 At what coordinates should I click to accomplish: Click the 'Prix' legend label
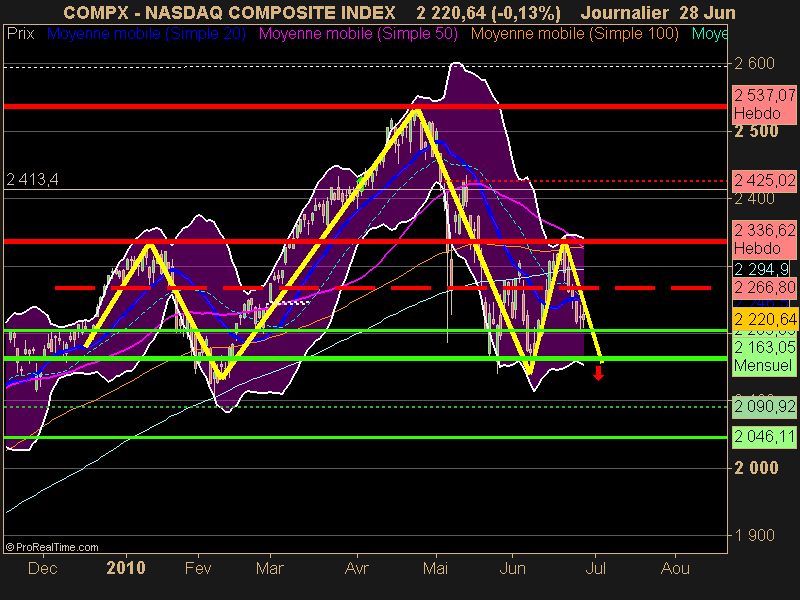[20, 34]
